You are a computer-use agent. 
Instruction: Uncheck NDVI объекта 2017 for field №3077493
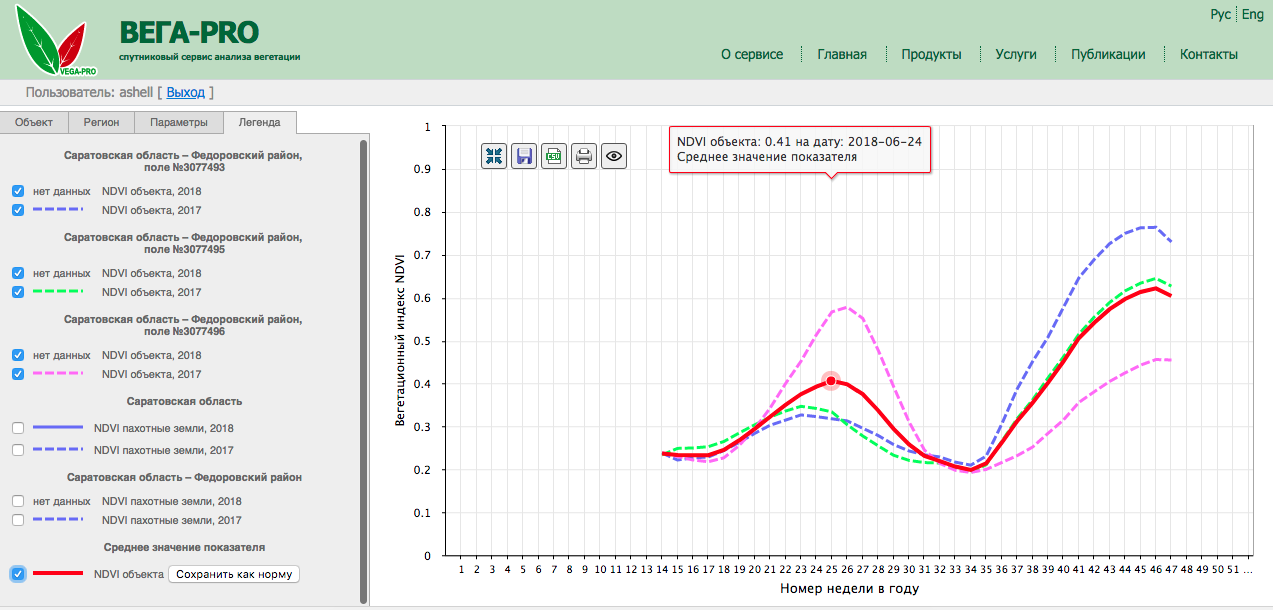click(x=18, y=210)
